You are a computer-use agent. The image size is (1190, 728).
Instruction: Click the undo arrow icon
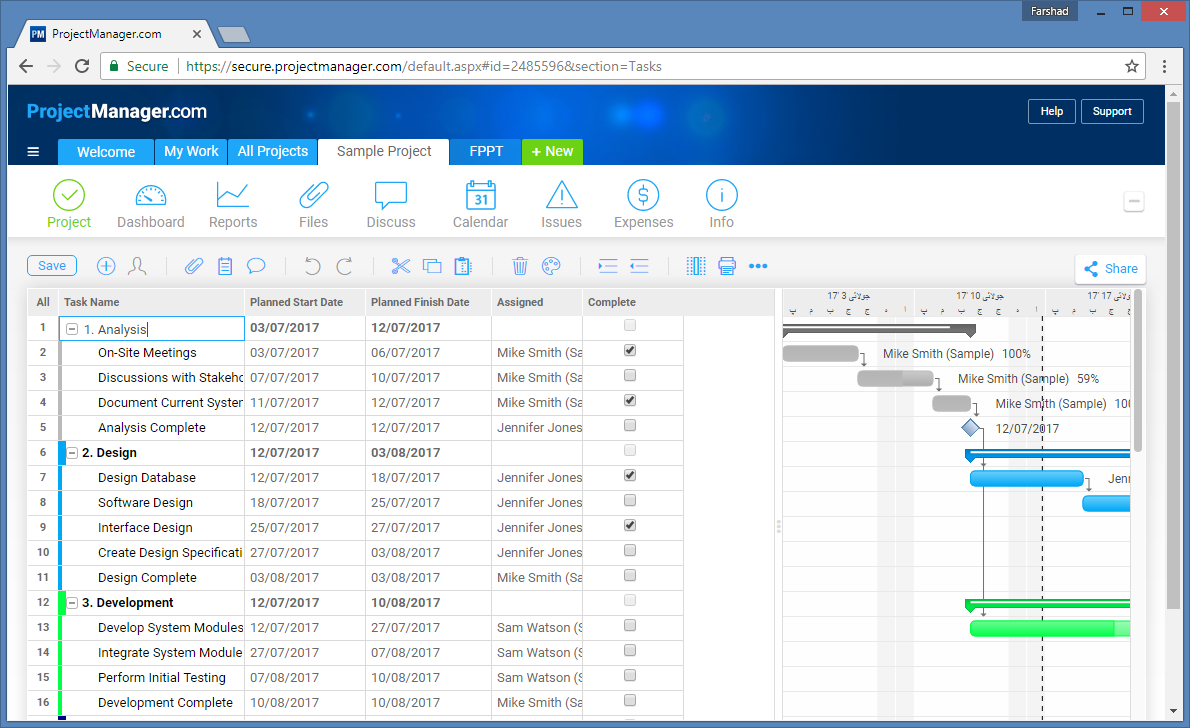[312, 266]
